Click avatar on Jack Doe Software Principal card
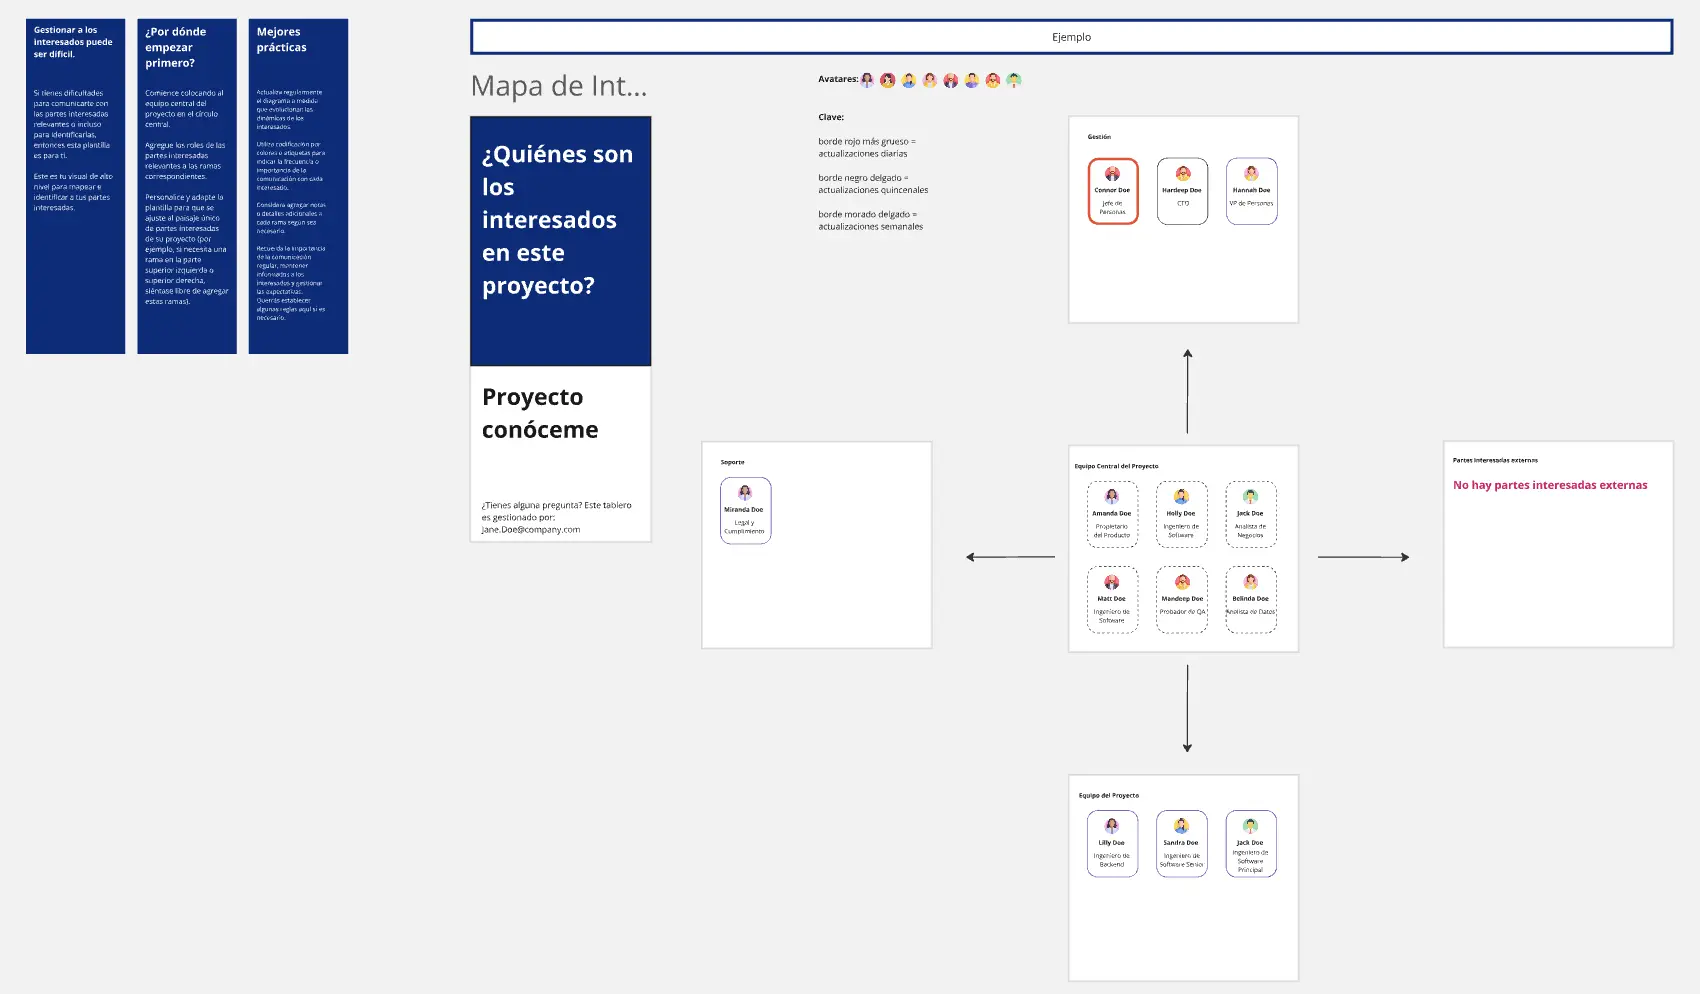The width and height of the screenshot is (1700, 994). coord(1250,826)
